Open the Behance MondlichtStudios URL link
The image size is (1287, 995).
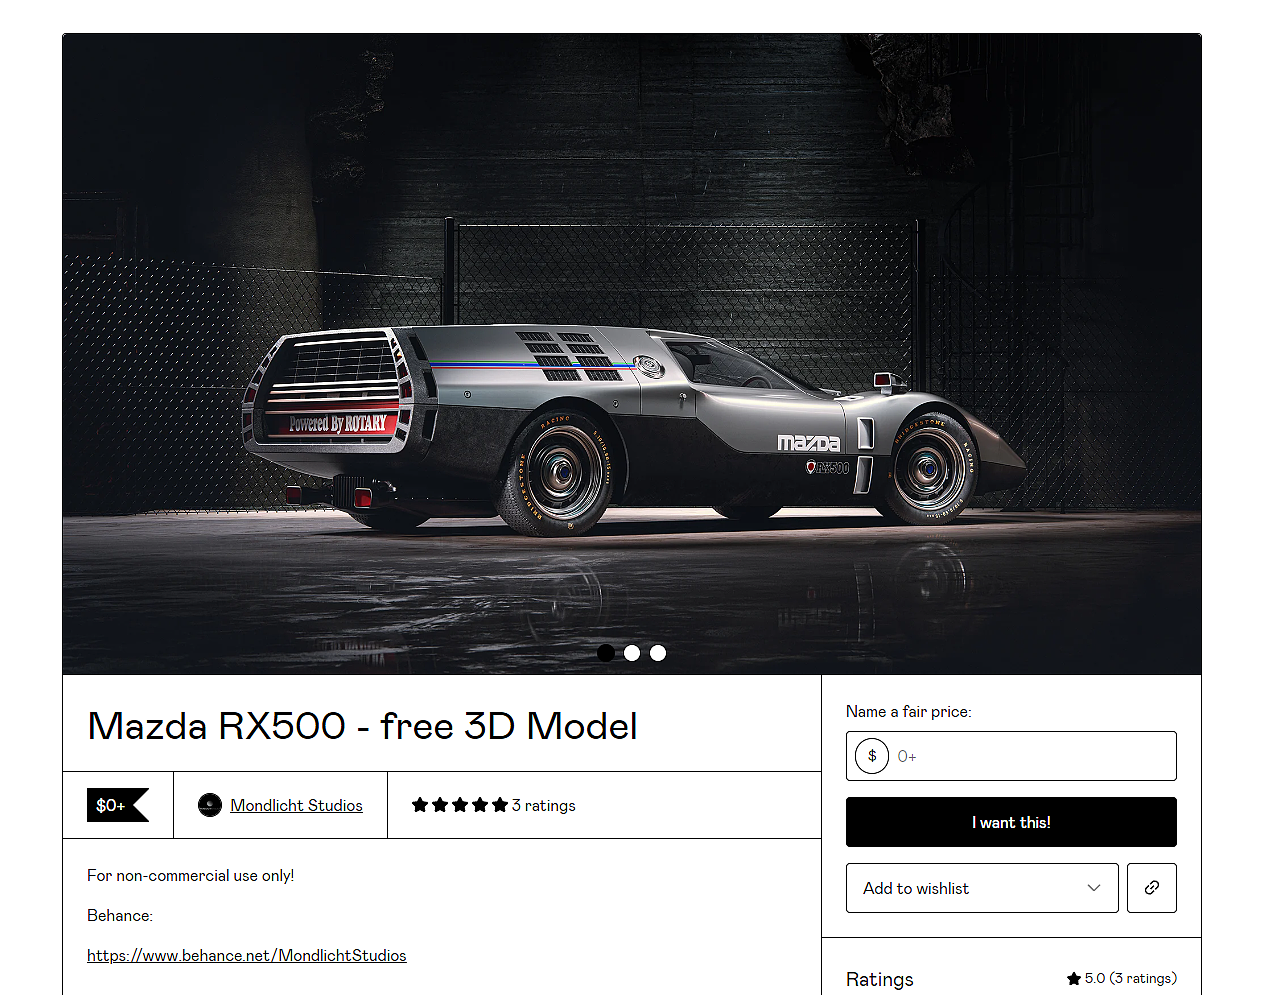247,955
